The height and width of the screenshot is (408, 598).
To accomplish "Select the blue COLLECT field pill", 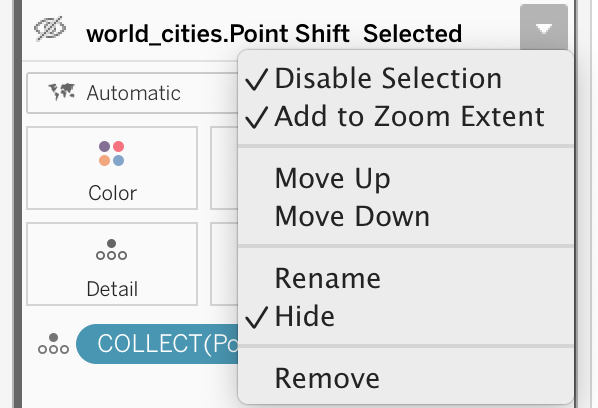I will point(158,344).
